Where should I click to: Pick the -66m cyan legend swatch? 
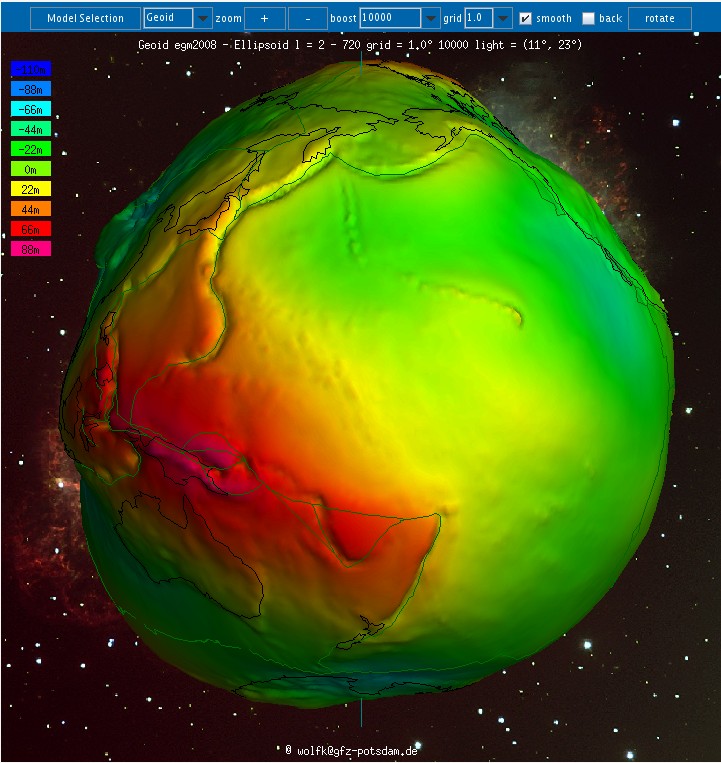31,109
